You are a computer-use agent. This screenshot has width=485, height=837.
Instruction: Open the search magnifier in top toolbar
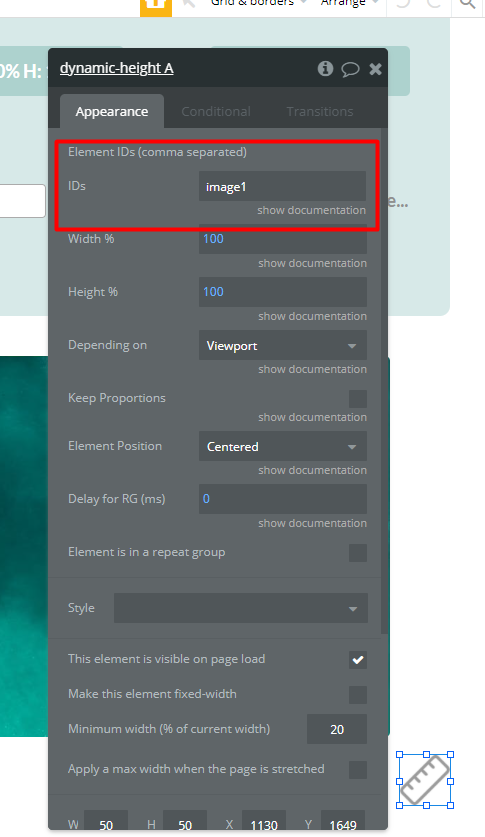point(467,4)
